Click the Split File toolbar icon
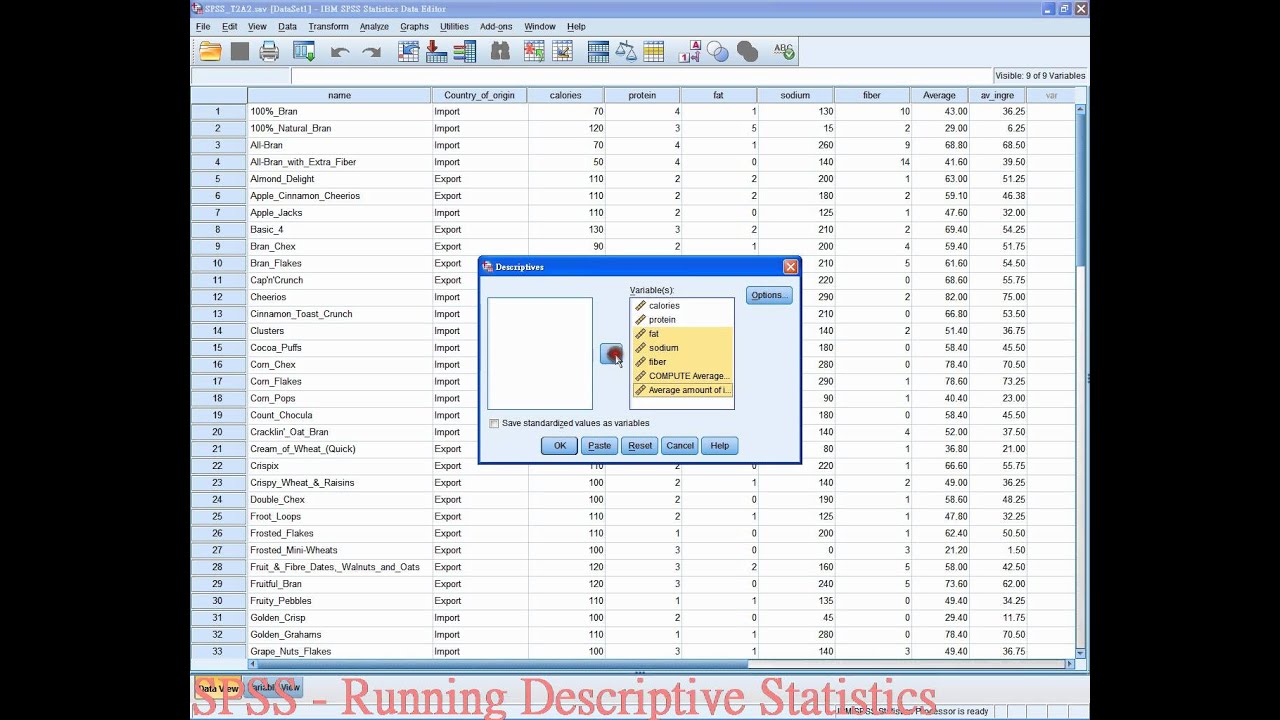Screen dimensions: 1280x720 pyautogui.click(x=598, y=52)
